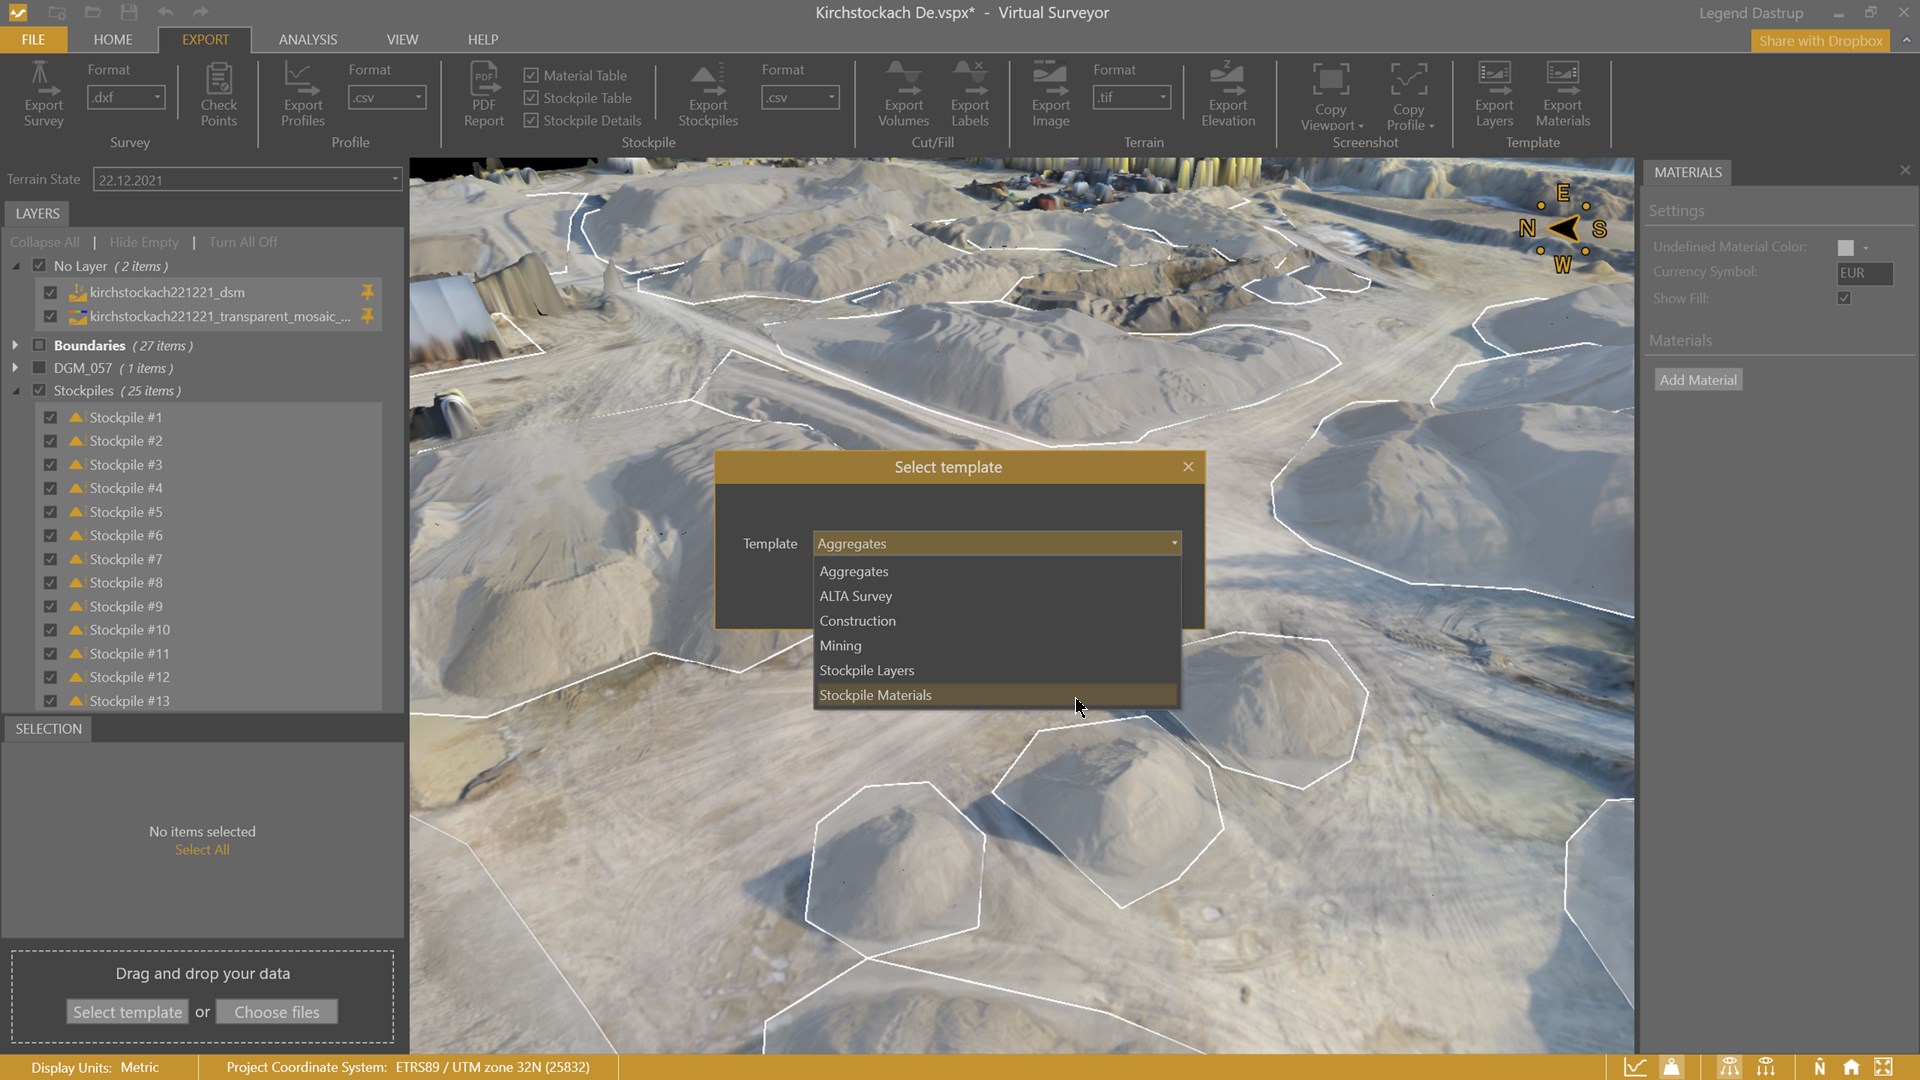Uncheck the Material Table checkbox
1920x1080 pixels.
pos(531,75)
